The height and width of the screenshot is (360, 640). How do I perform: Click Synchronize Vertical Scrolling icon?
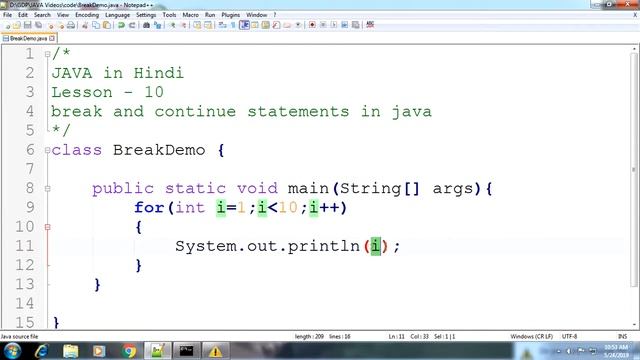197,25
